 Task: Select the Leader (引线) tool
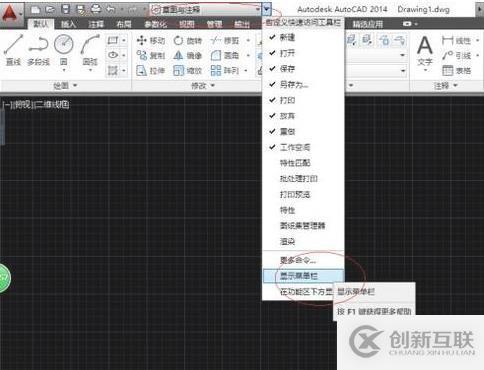pyautogui.click(x=456, y=55)
